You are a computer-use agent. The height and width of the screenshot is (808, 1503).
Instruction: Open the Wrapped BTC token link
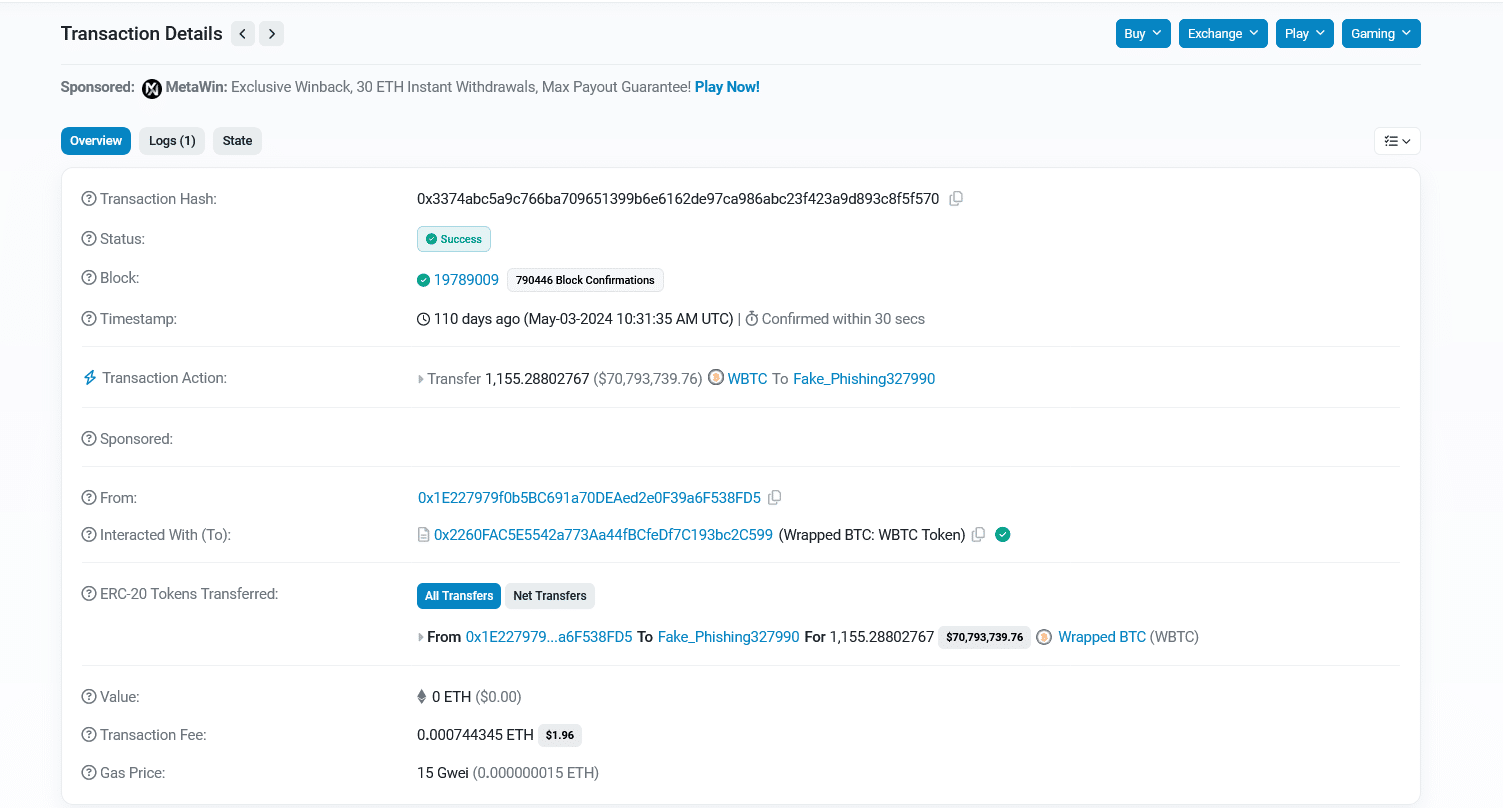pos(1102,637)
